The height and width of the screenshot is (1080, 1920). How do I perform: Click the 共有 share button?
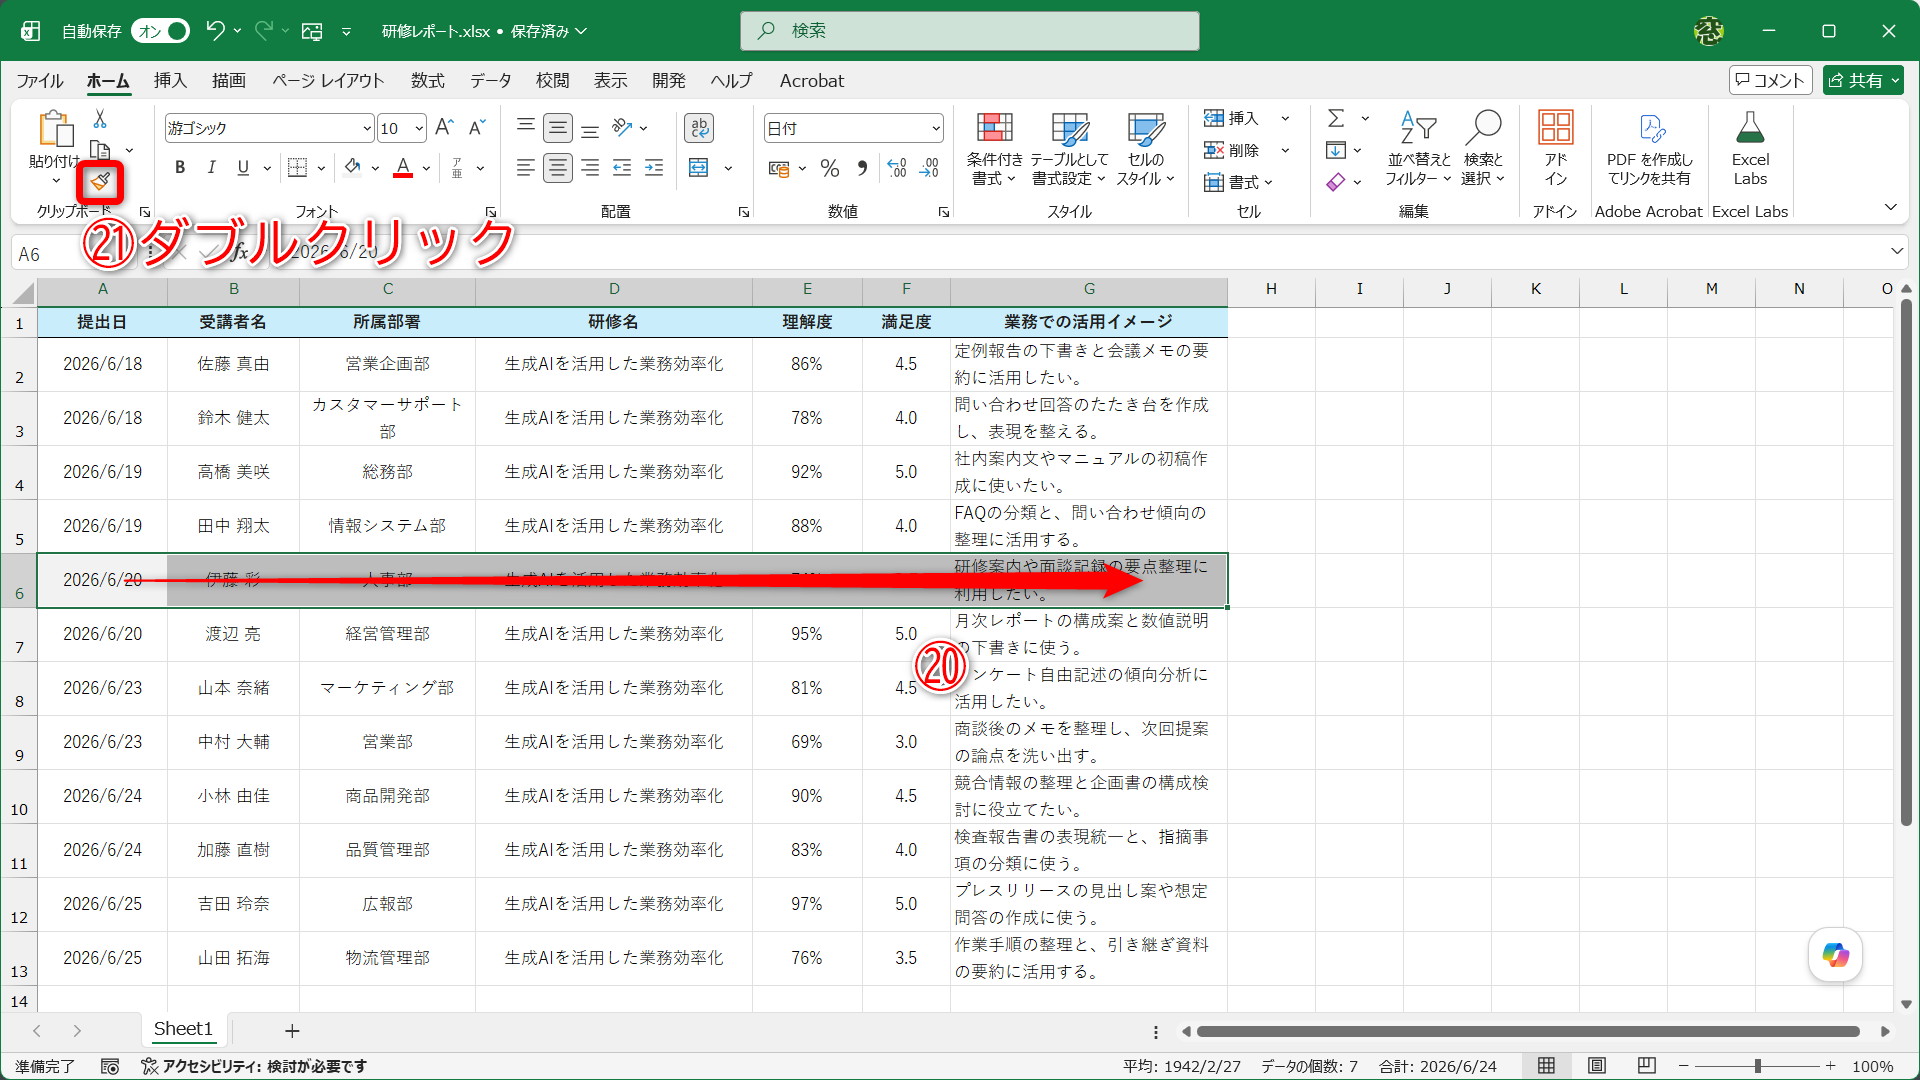[1862, 81]
